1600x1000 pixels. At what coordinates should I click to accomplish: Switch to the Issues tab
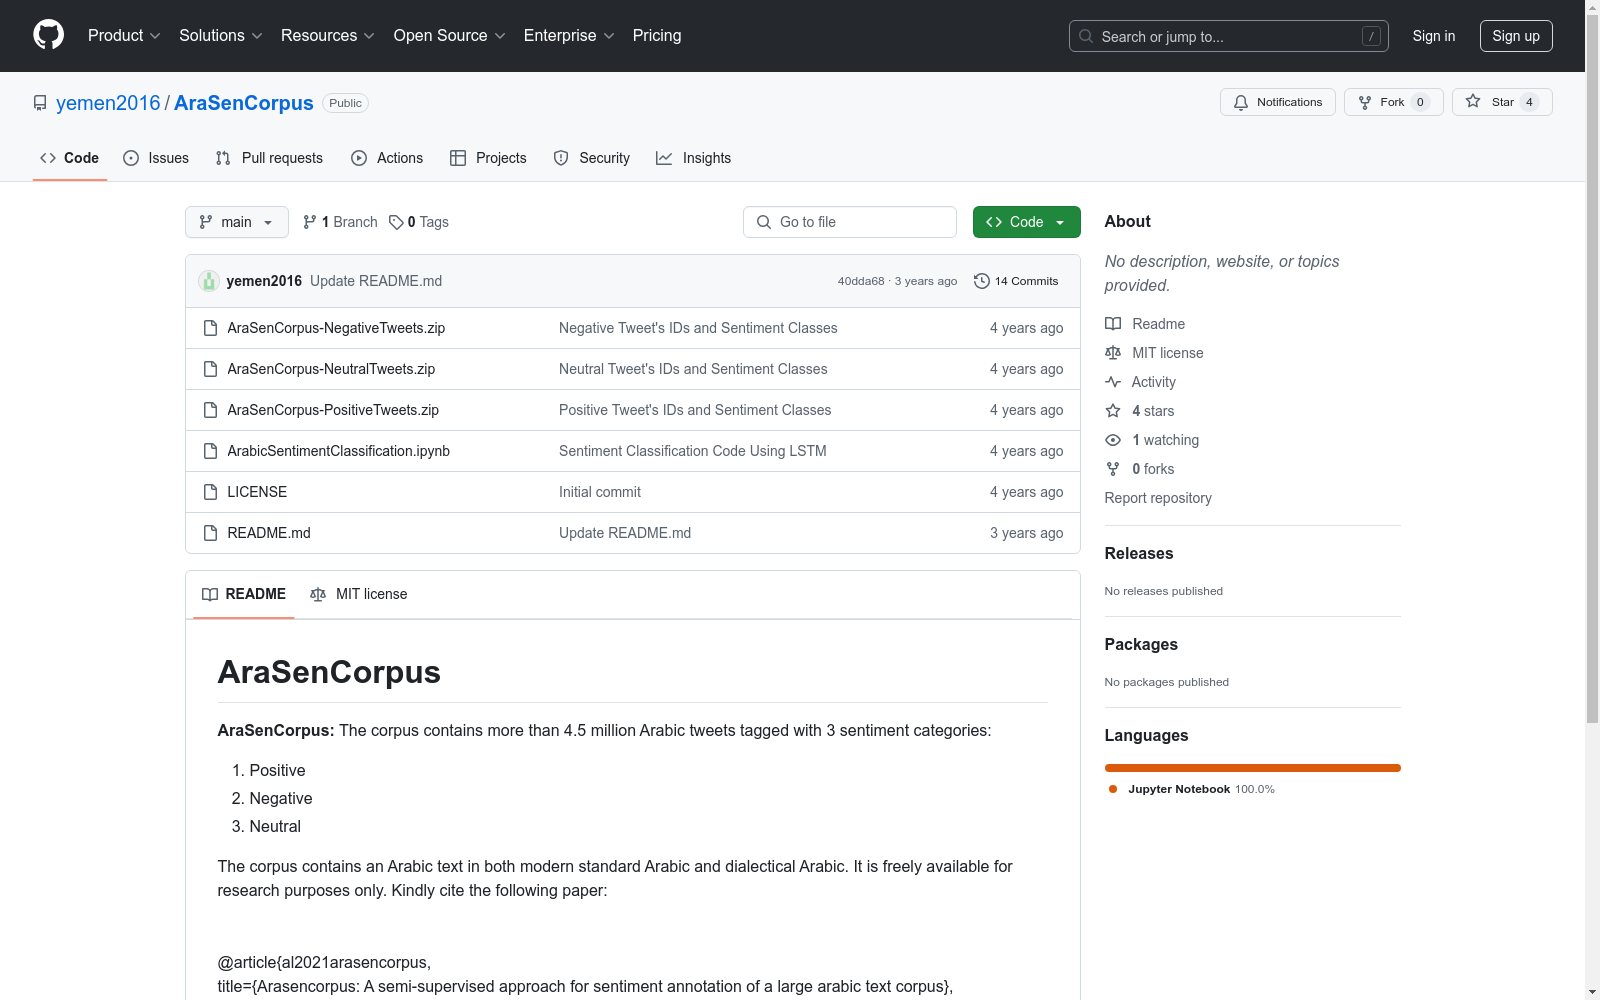tap(156, 158)
